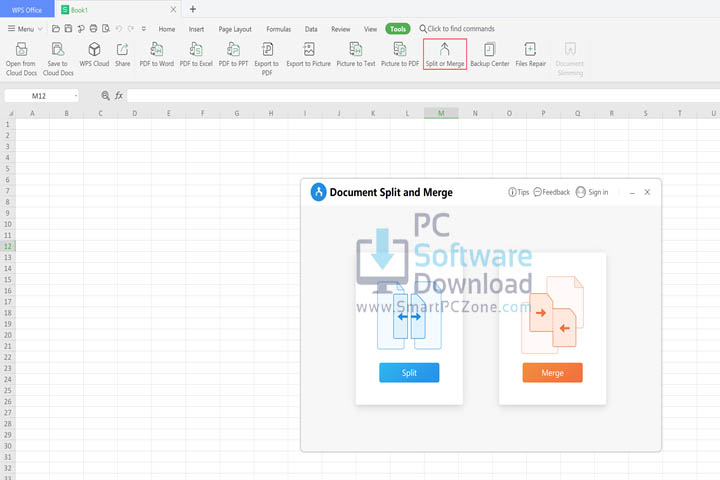Launch PDF to PPT converter

233,54
